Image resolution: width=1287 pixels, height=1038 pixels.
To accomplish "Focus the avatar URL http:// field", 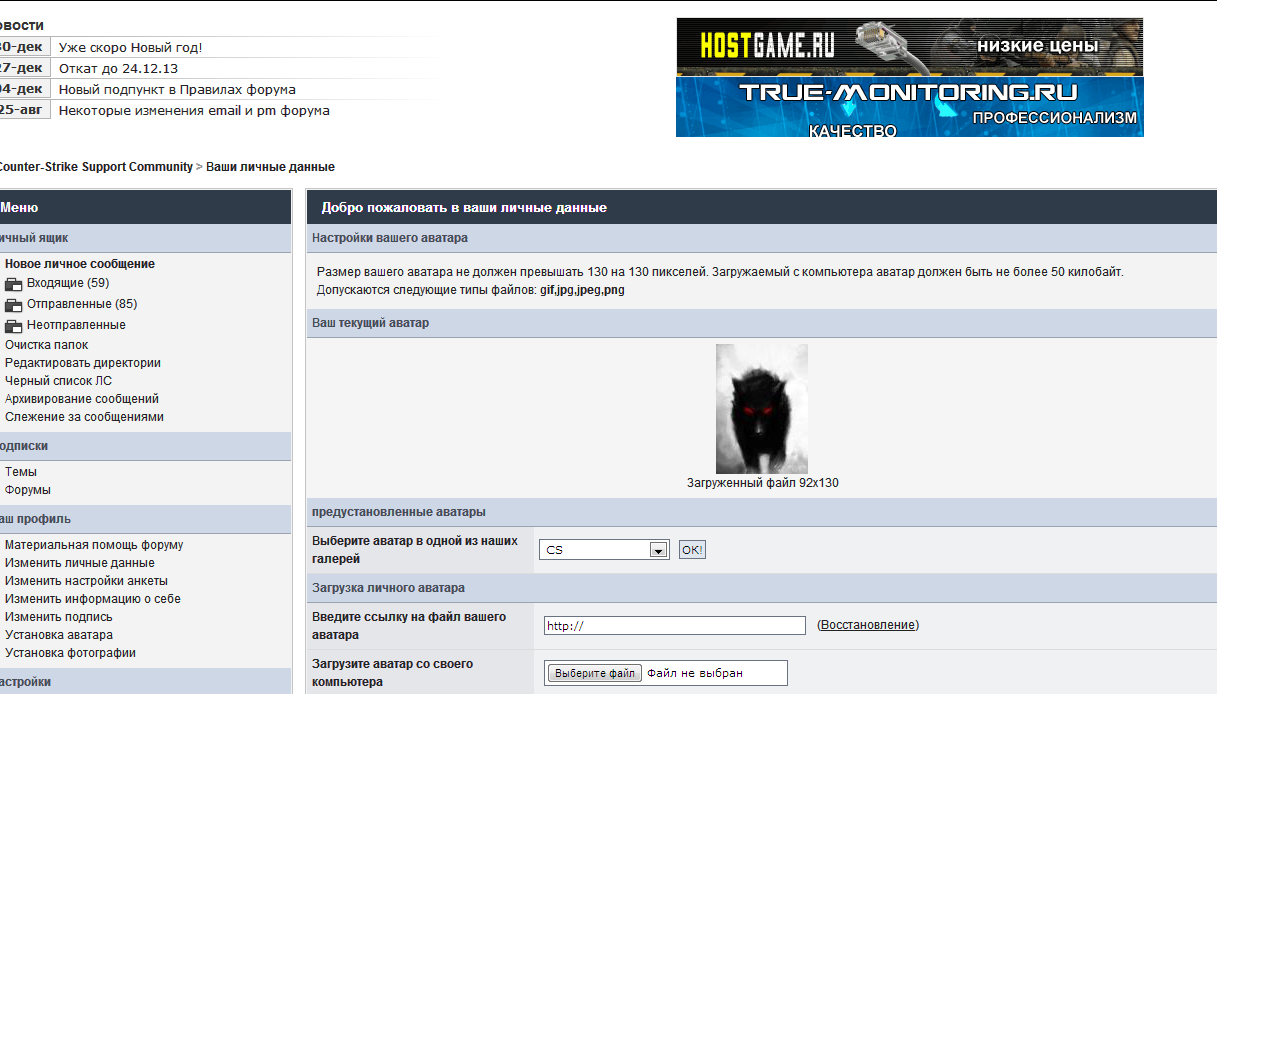I will (674, 626).
